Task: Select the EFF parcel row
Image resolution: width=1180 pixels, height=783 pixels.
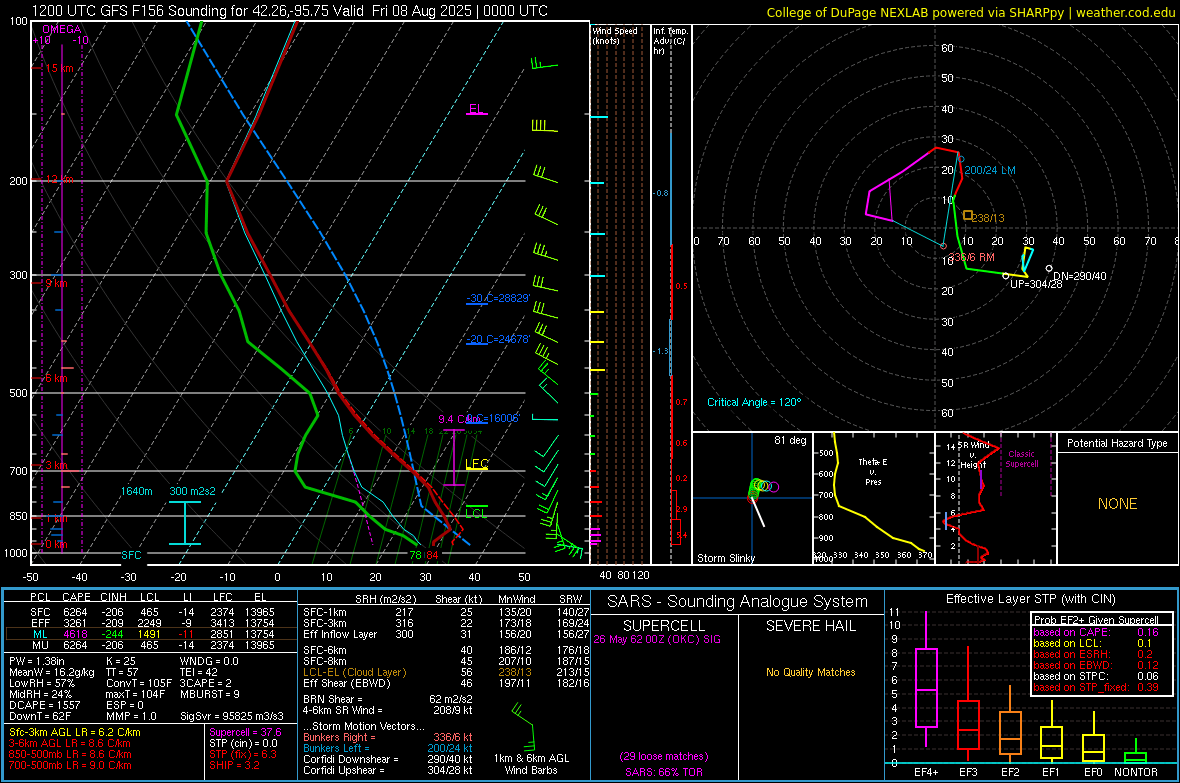Action: pyautogui.click(x=151, y=623)
